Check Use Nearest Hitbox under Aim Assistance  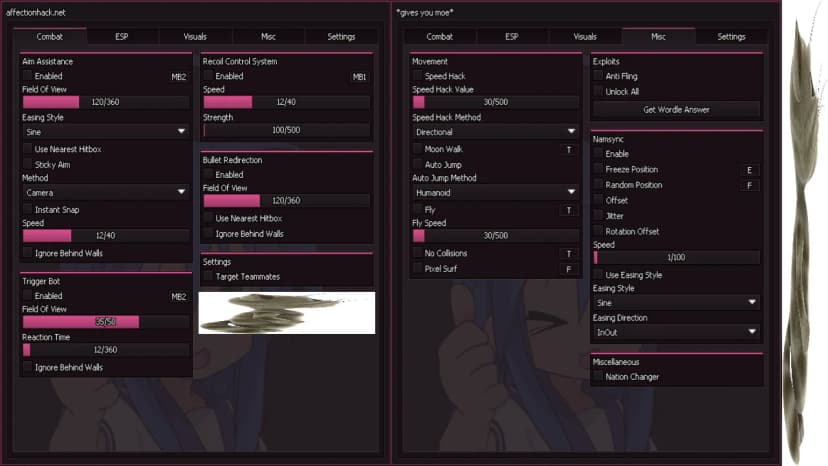pos(27,149)
